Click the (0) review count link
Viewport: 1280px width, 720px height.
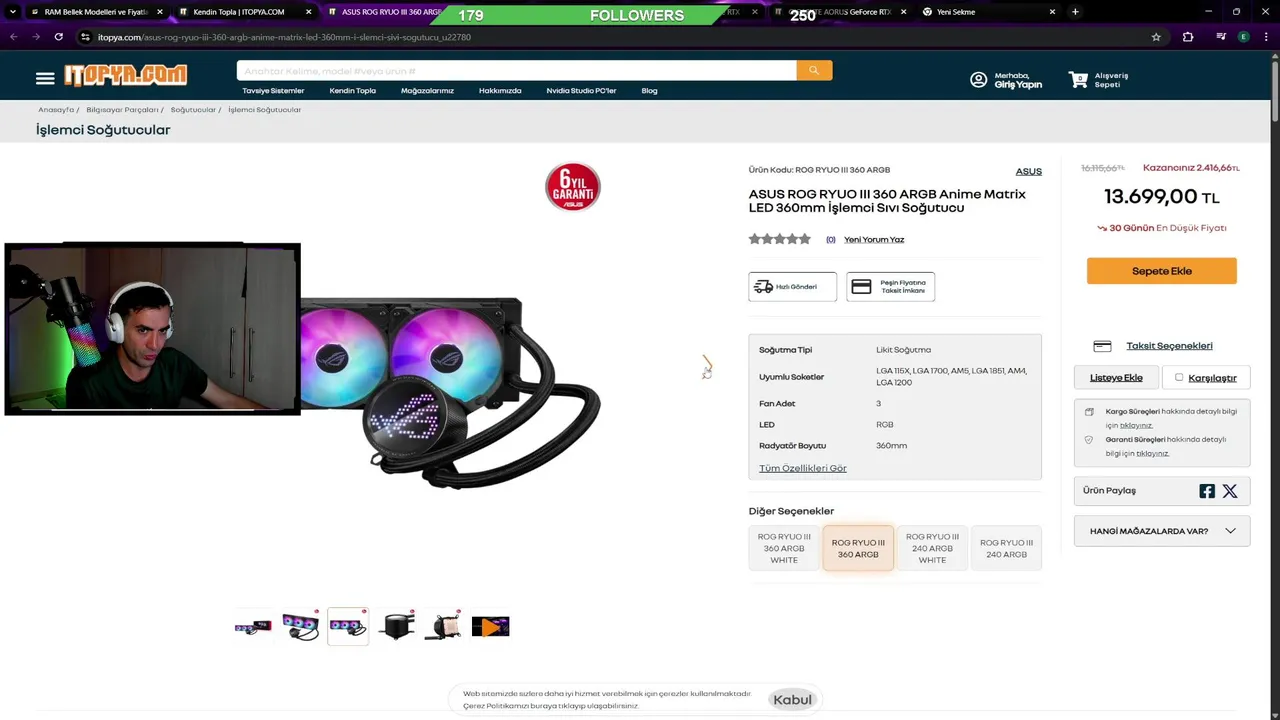pos(831,240)
